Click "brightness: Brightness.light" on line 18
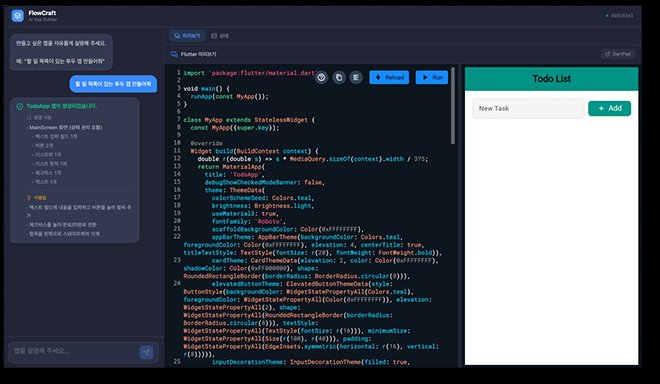Screen dimensions: 660x384 (x=263, y=206)
